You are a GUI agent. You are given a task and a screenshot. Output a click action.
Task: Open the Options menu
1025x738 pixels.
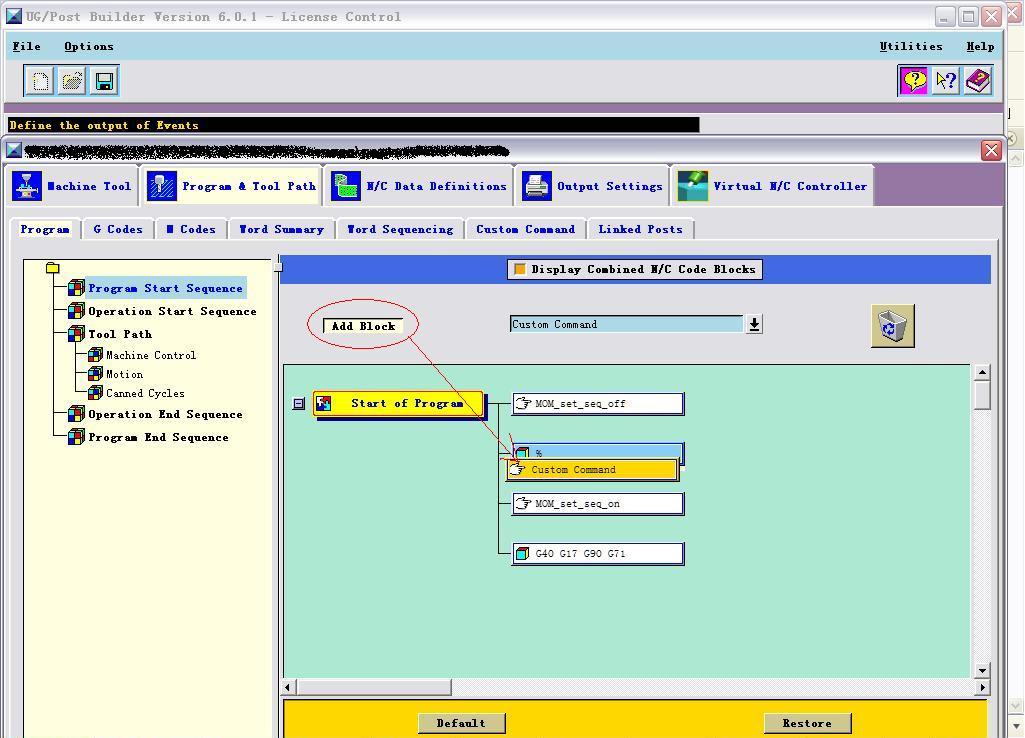click(89, 46)
